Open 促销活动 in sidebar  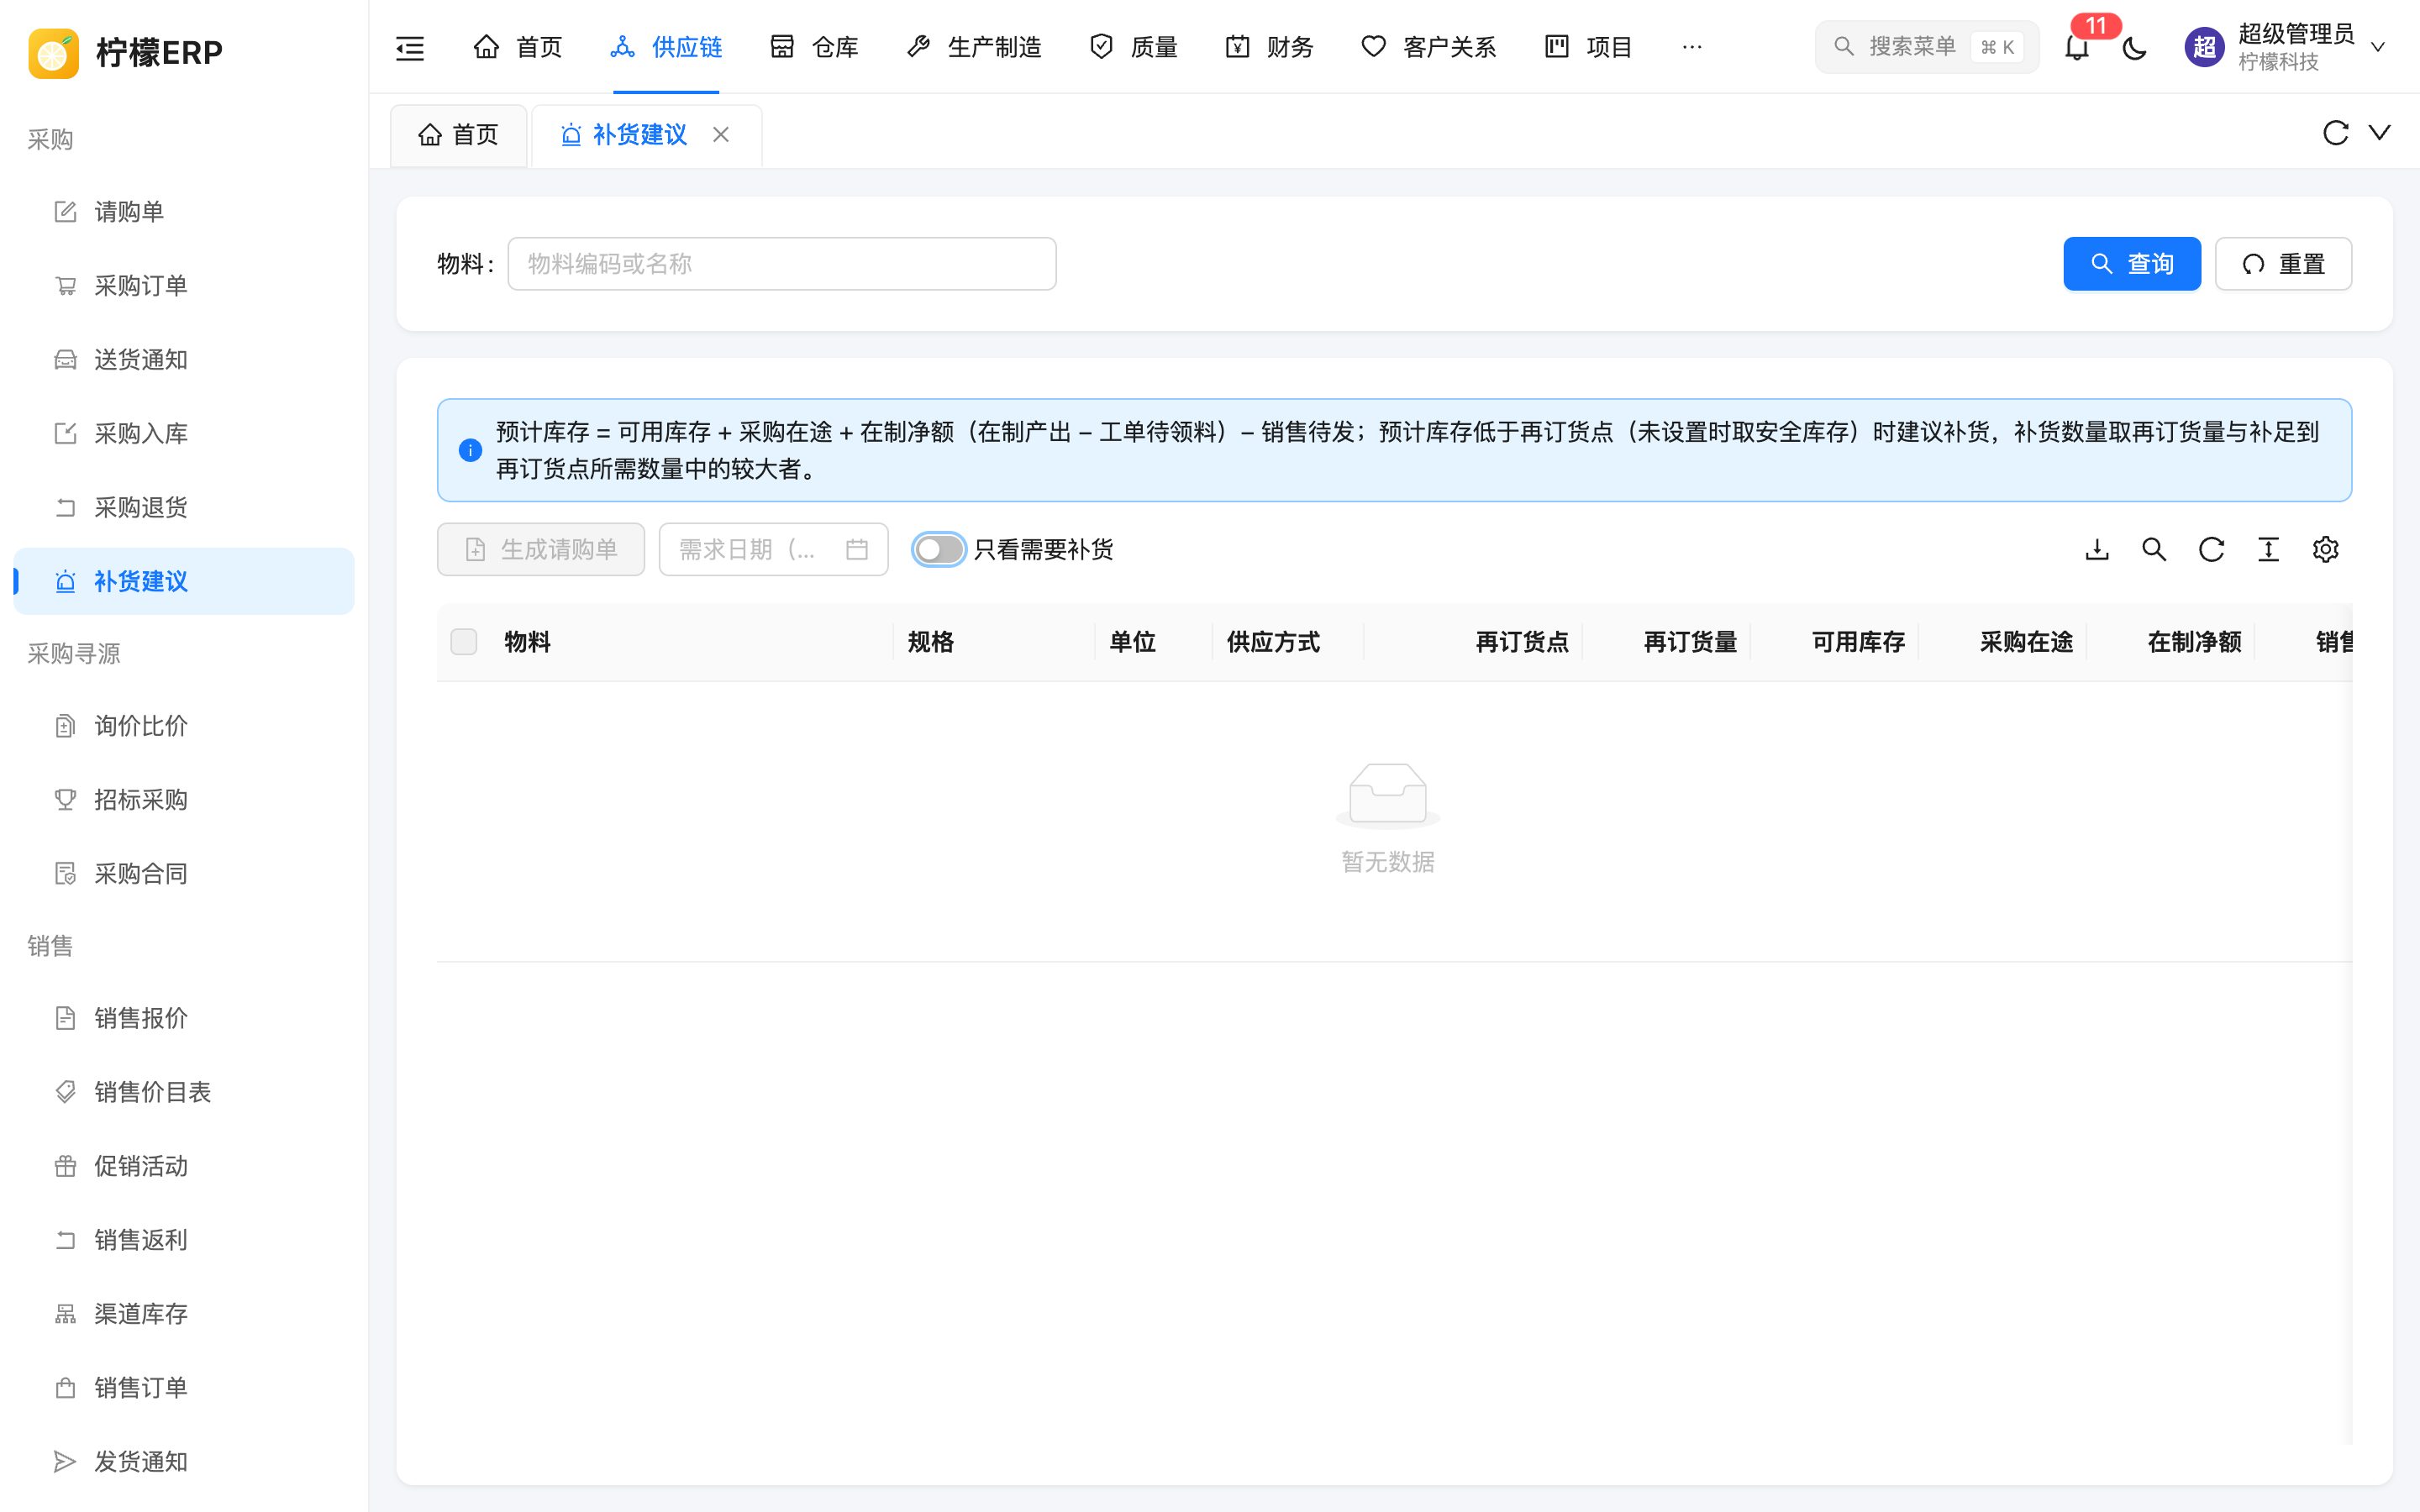pos(184,1166)
